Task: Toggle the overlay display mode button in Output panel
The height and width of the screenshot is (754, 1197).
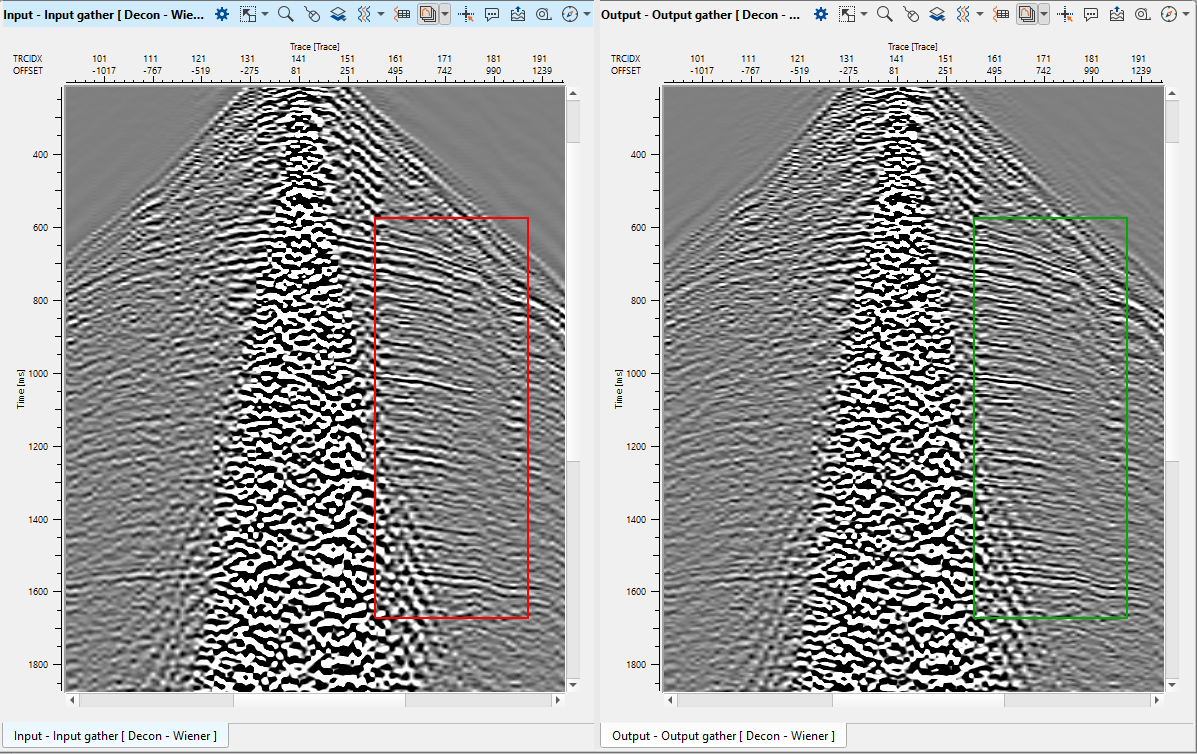Action: coord(1026,14)
